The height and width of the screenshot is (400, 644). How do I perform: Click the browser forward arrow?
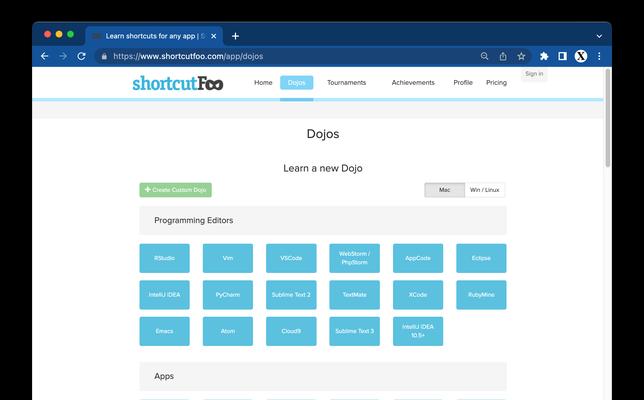pyautogui.click(x=63, y=56)
